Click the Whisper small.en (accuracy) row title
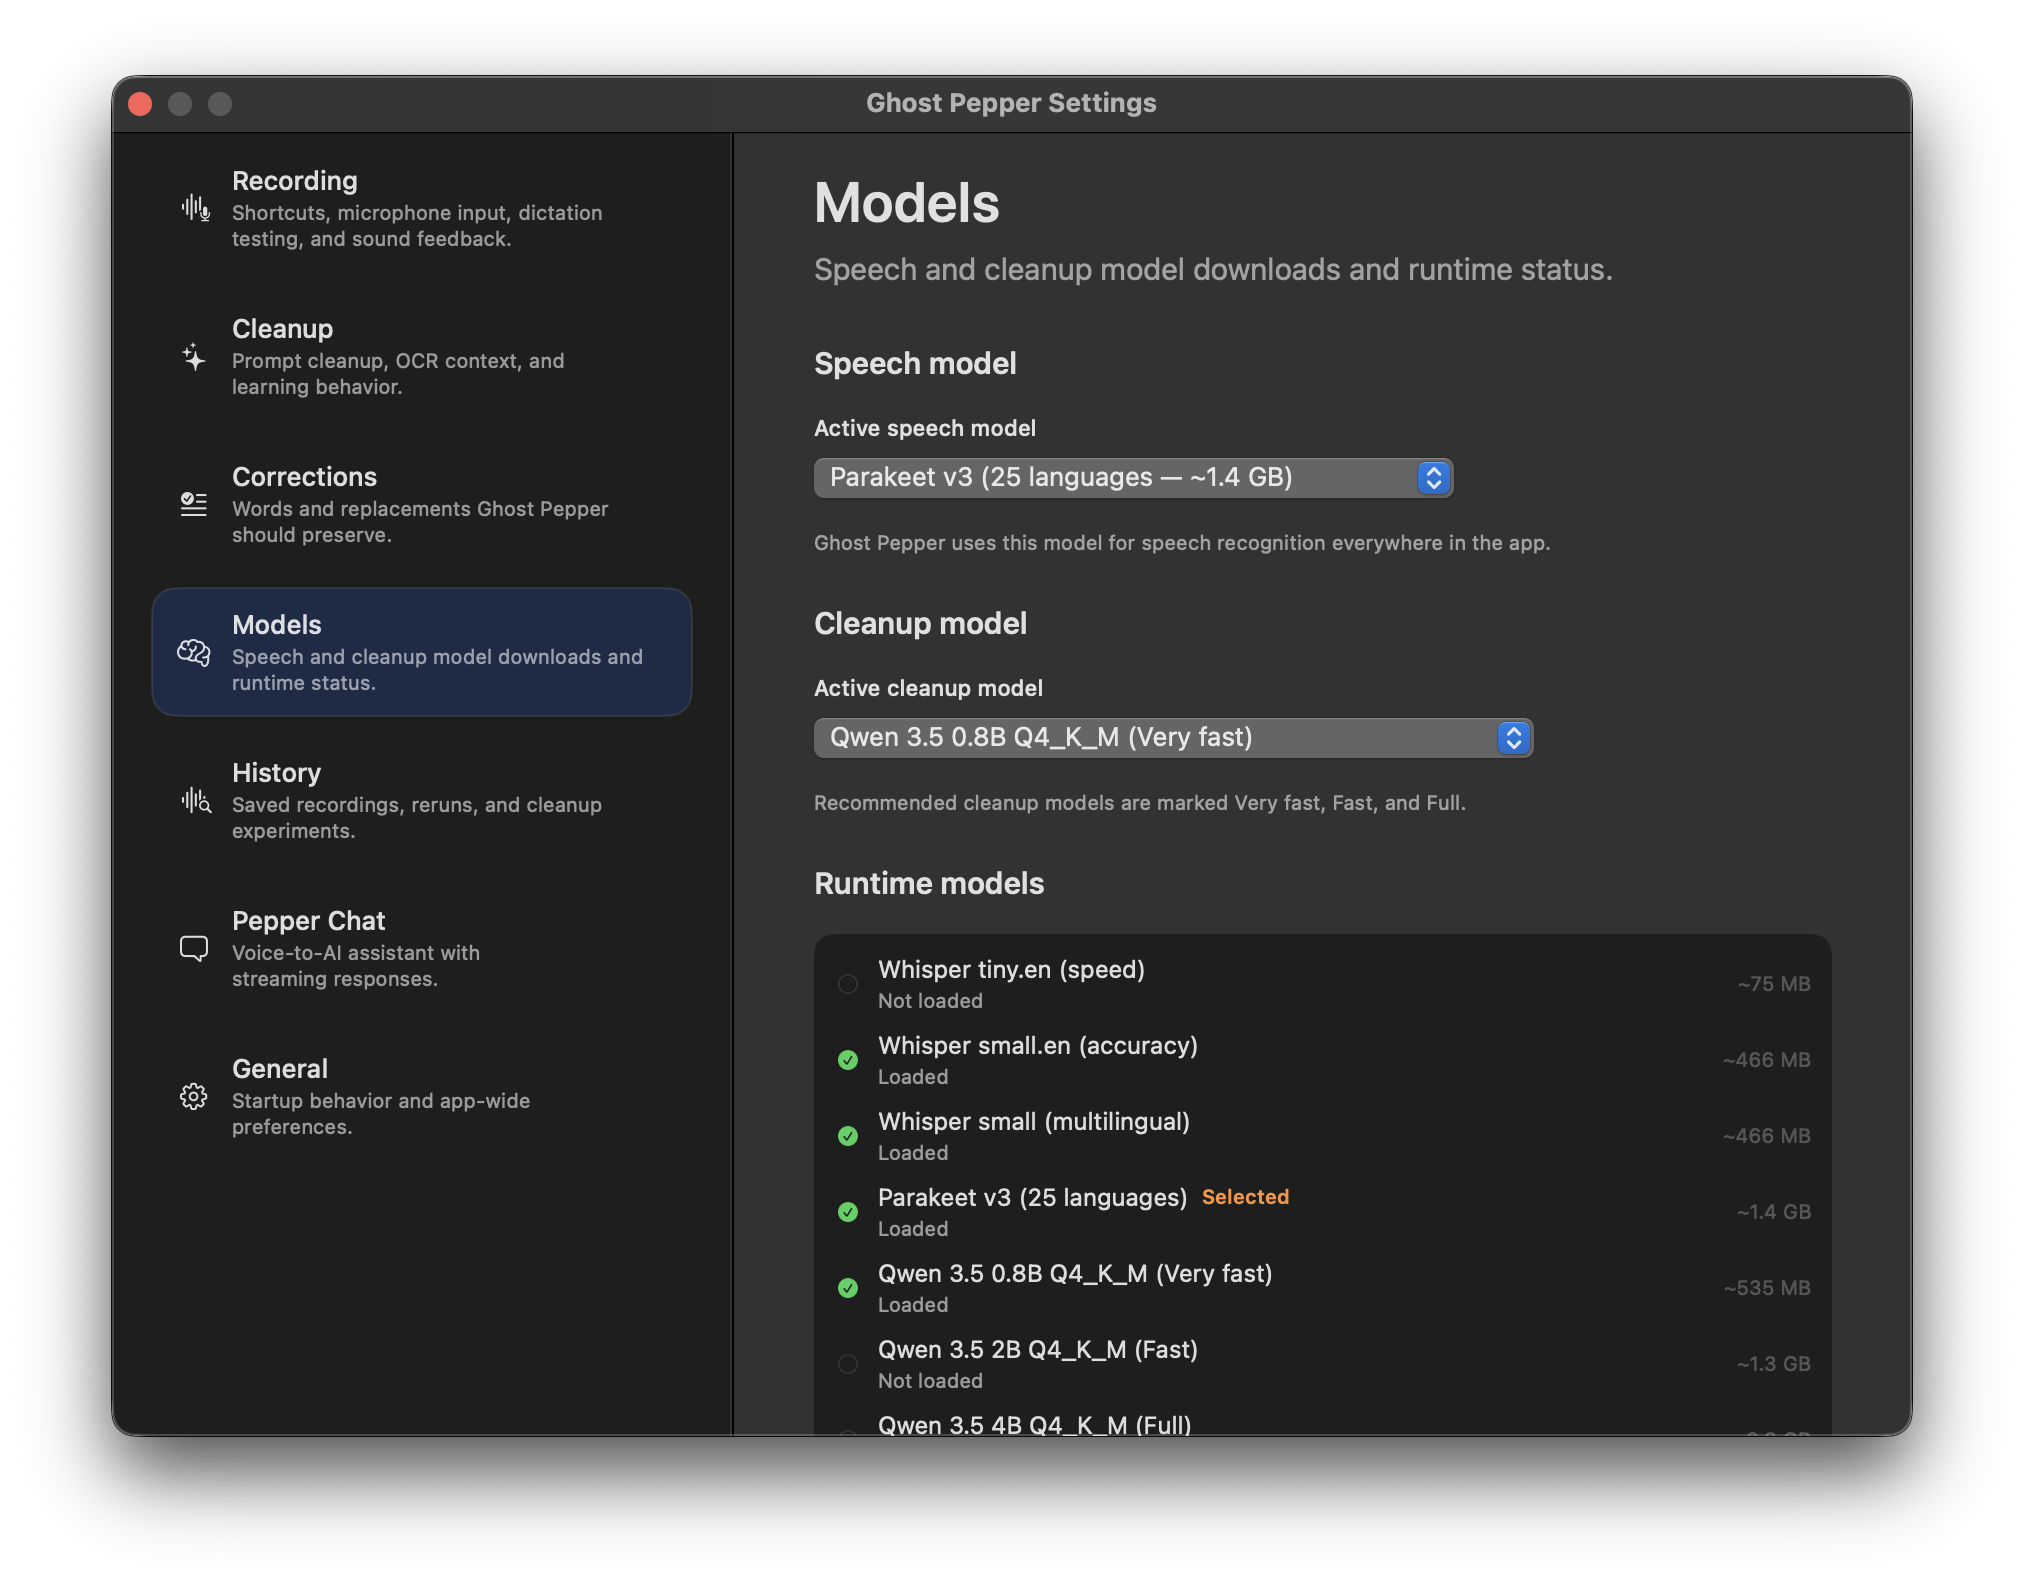Image resolution: width=2024 pixels, height=1584 pixels. (x=1038, y=1045)
